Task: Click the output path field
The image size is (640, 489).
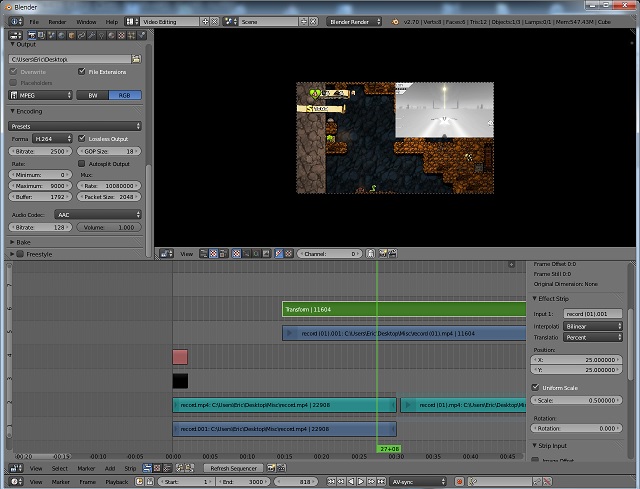Action: (x=70, y=59)
